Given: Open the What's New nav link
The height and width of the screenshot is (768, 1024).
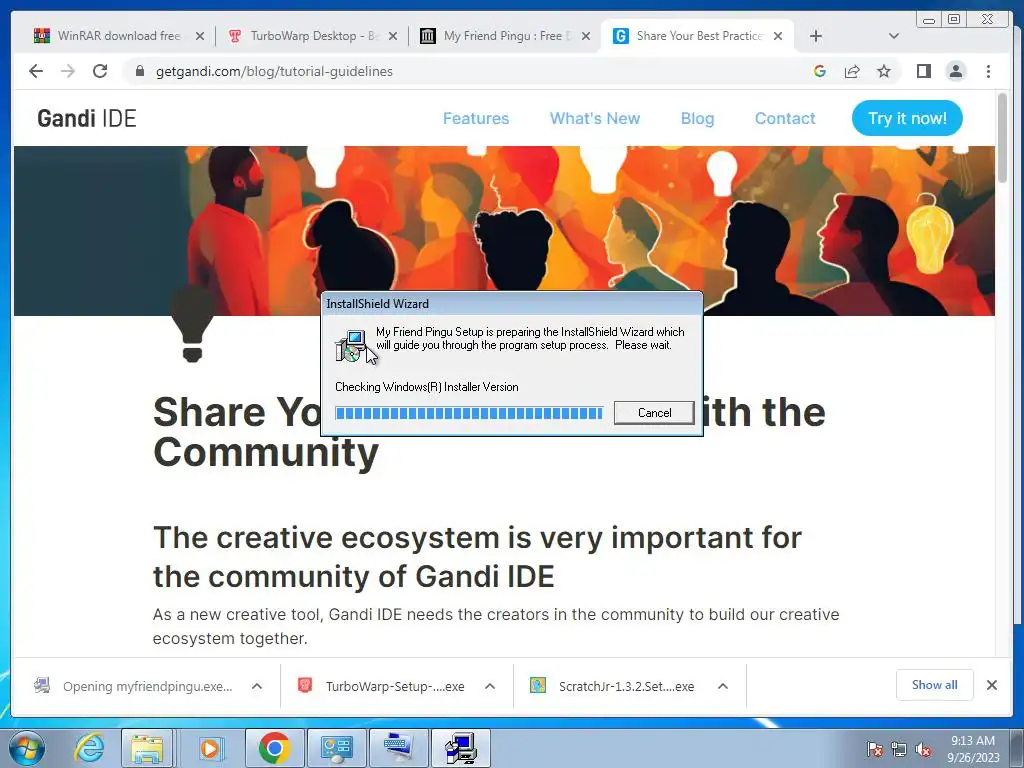Looking at the screenshot, I should (x=595, y=118).
